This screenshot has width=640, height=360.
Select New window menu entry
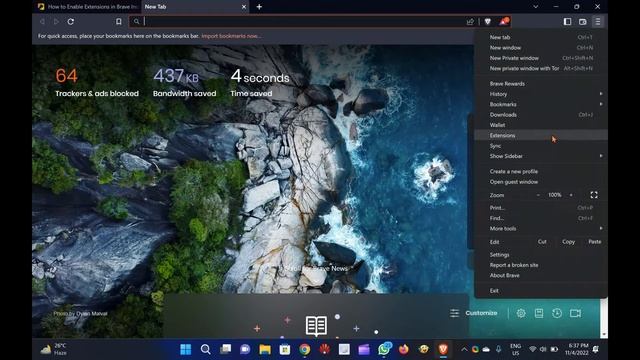pos(541,48)
